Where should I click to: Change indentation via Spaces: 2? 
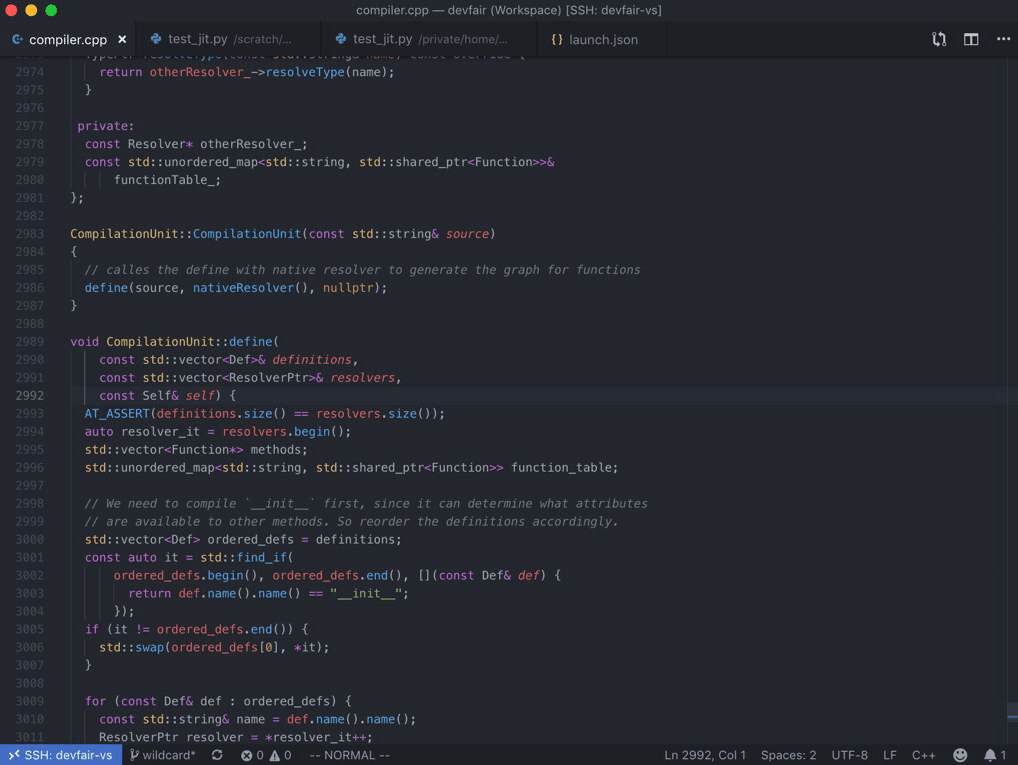(788, 755)
